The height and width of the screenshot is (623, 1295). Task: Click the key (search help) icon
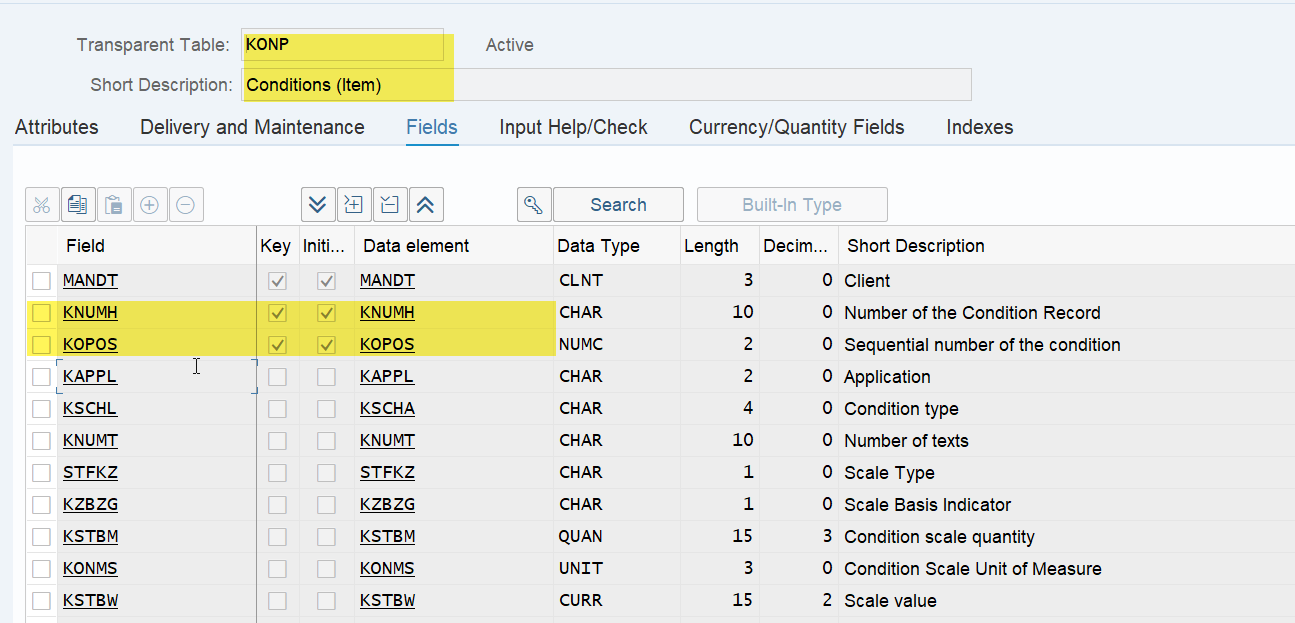(x=533, y=204)
